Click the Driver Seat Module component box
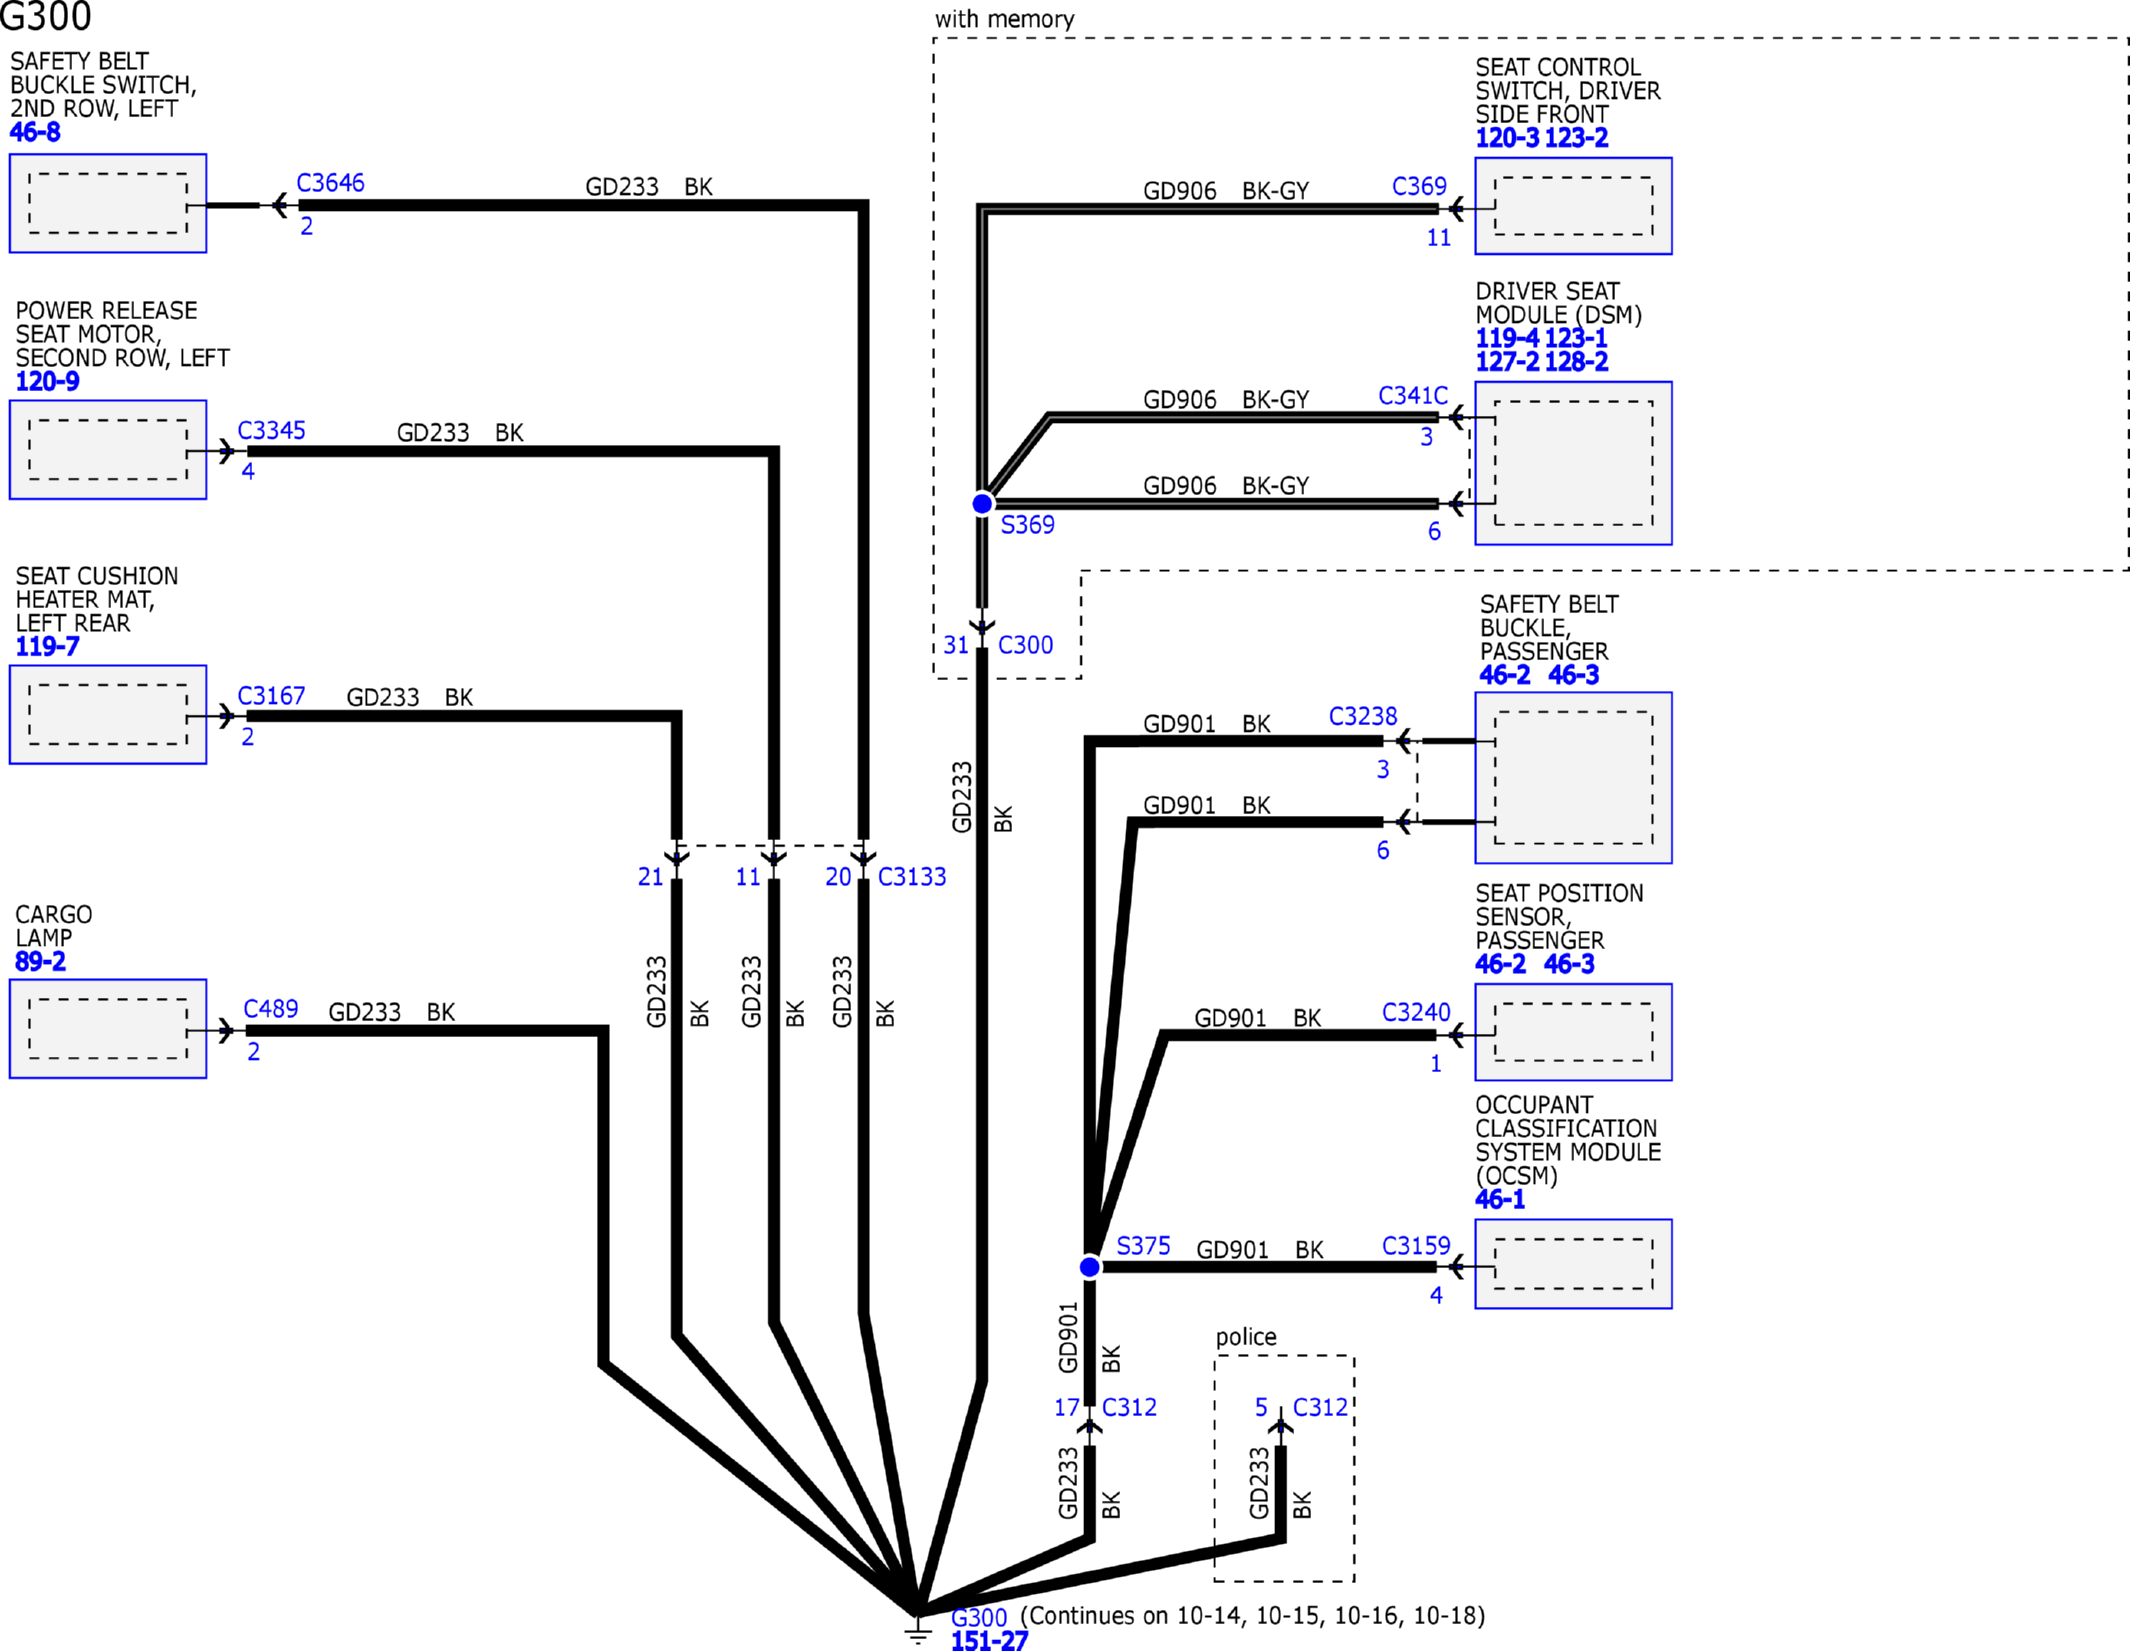This screenshot has height=1651, width=2130. coord(1572,463)
